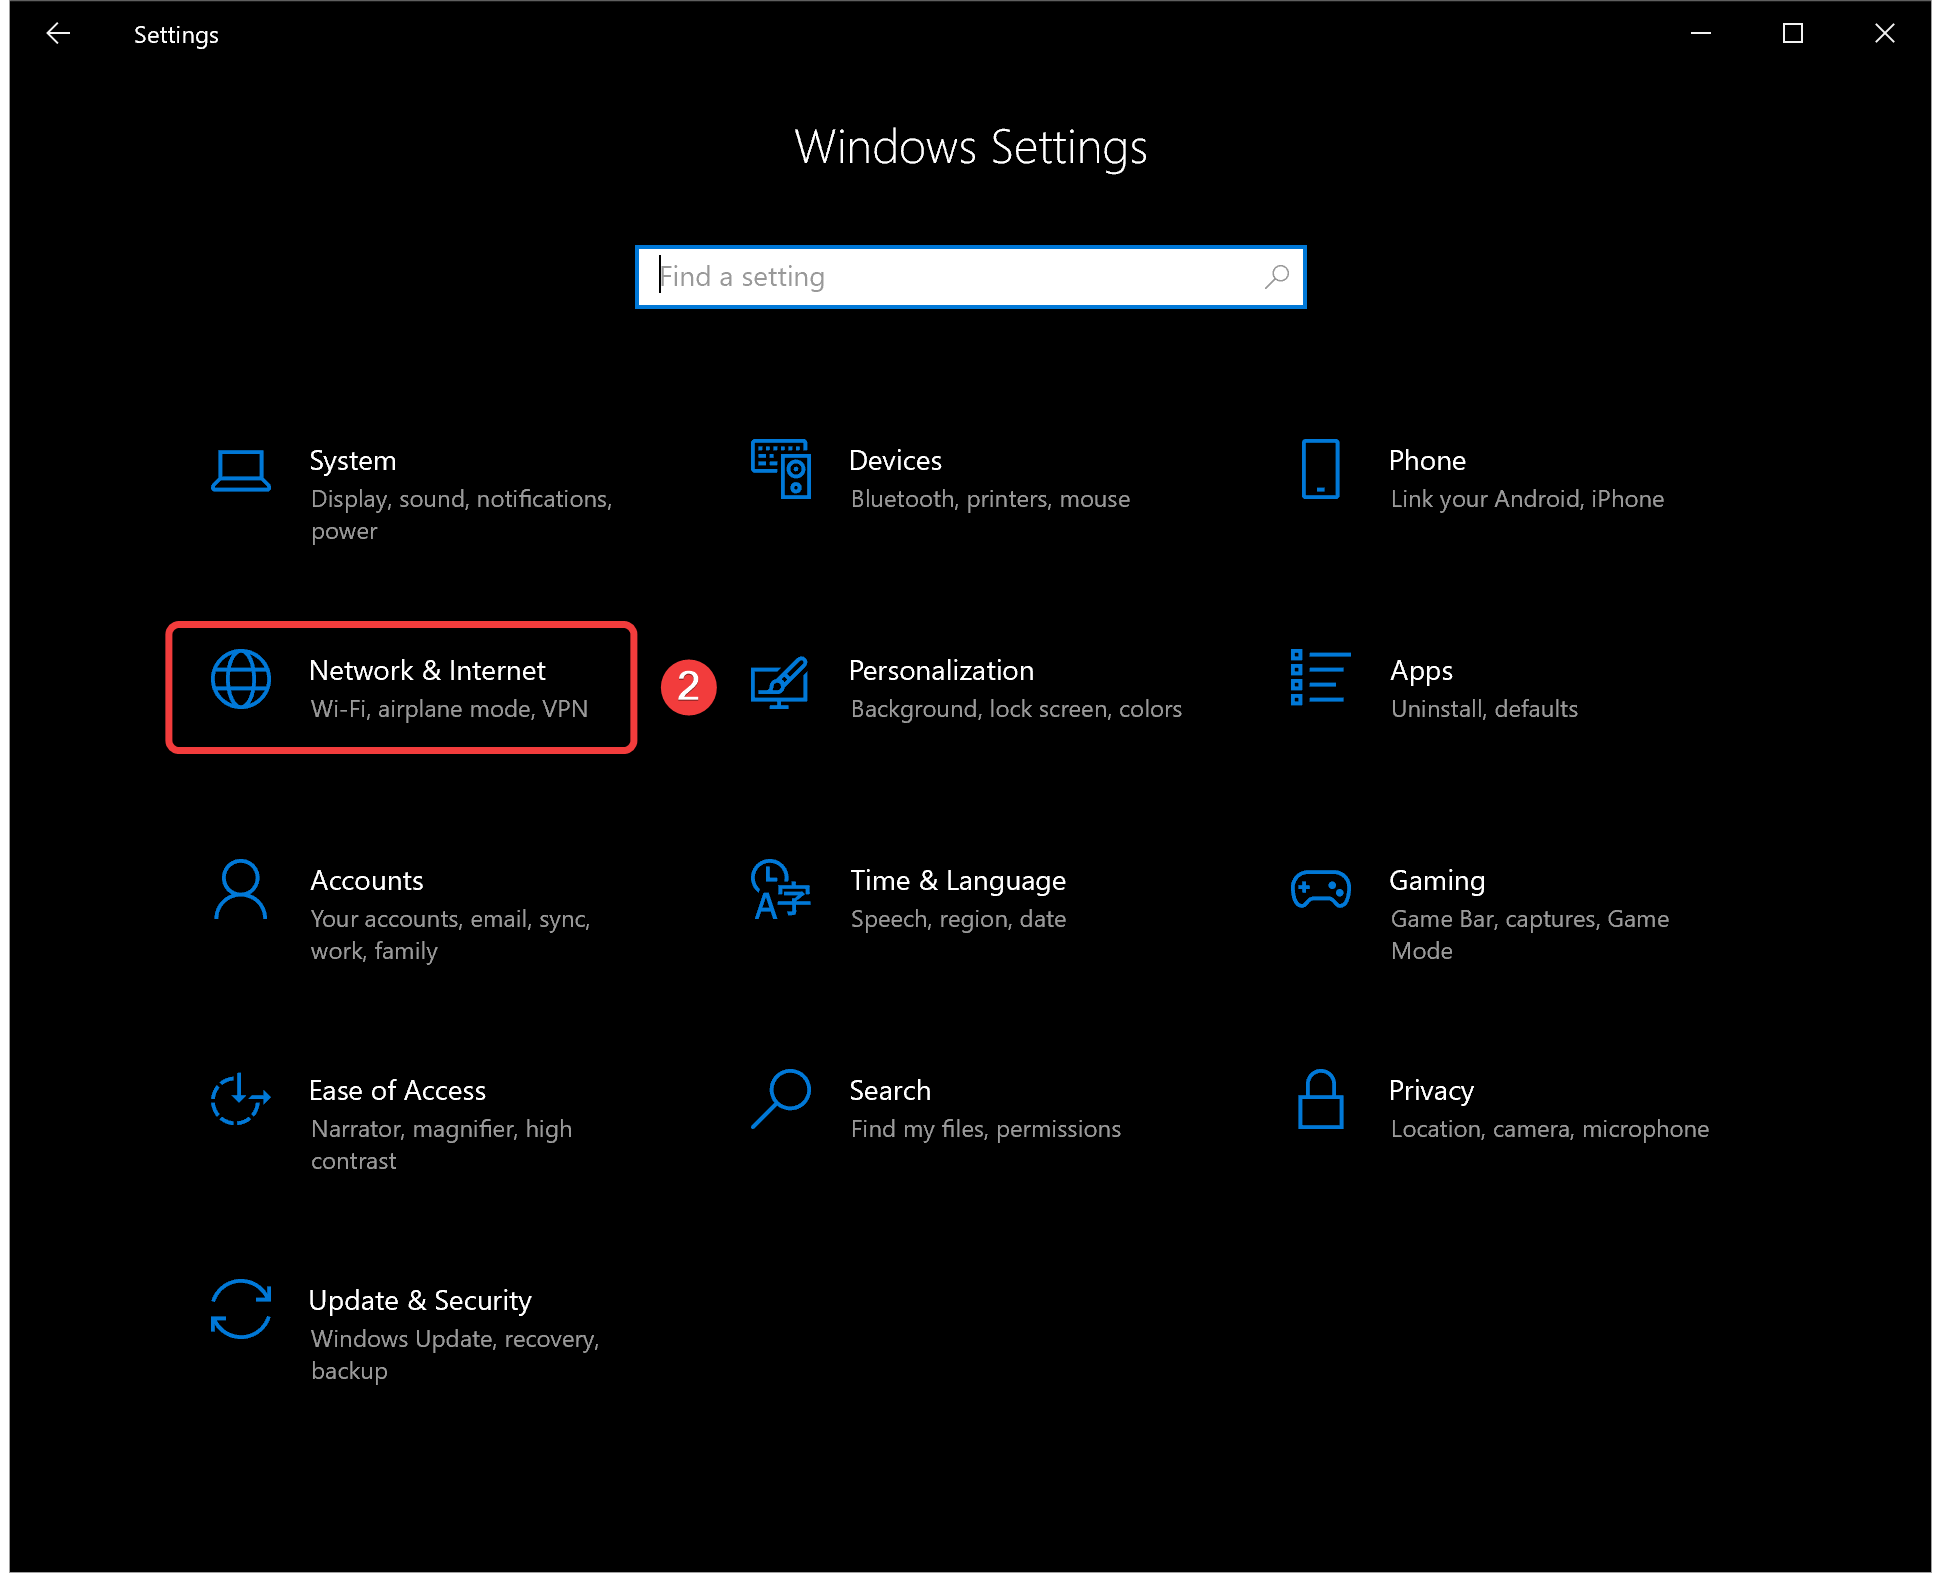The width and height of the screenshot is (1939, 1579).
Task: Click the Search magnifier category icon
Action: [x=781, y=1099]
